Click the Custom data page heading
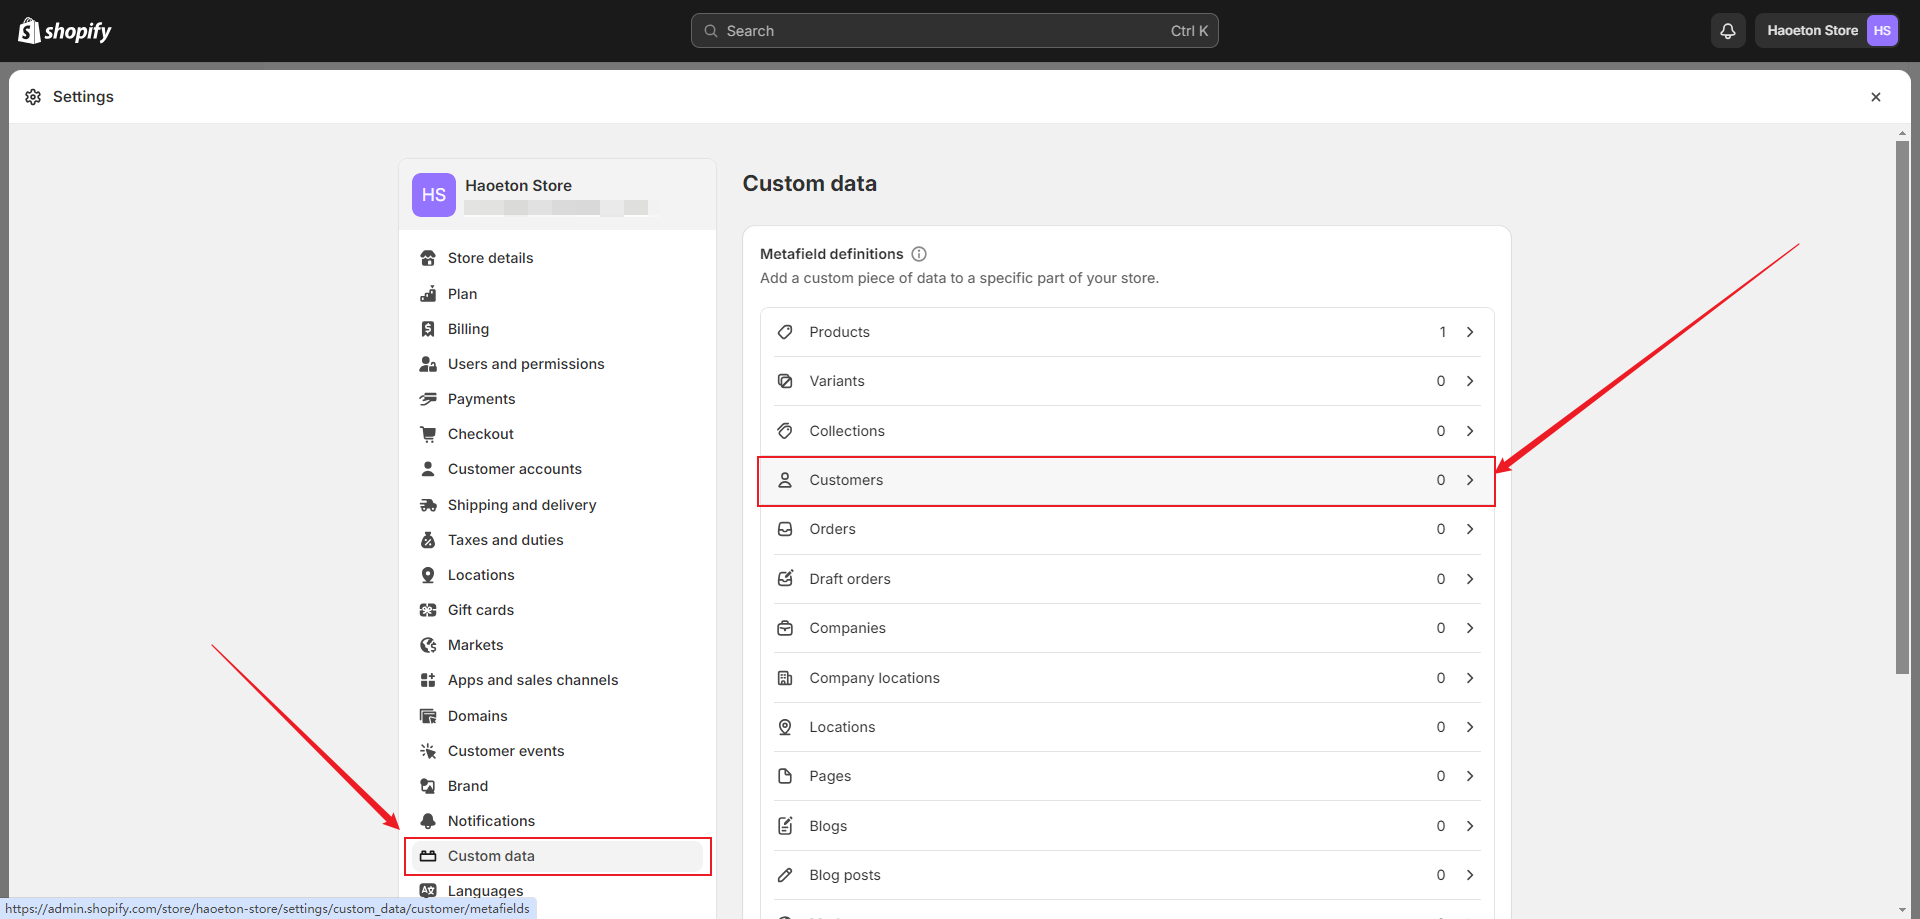The height and width of the screenshot is (919, 1920). (x=810, y=184)
